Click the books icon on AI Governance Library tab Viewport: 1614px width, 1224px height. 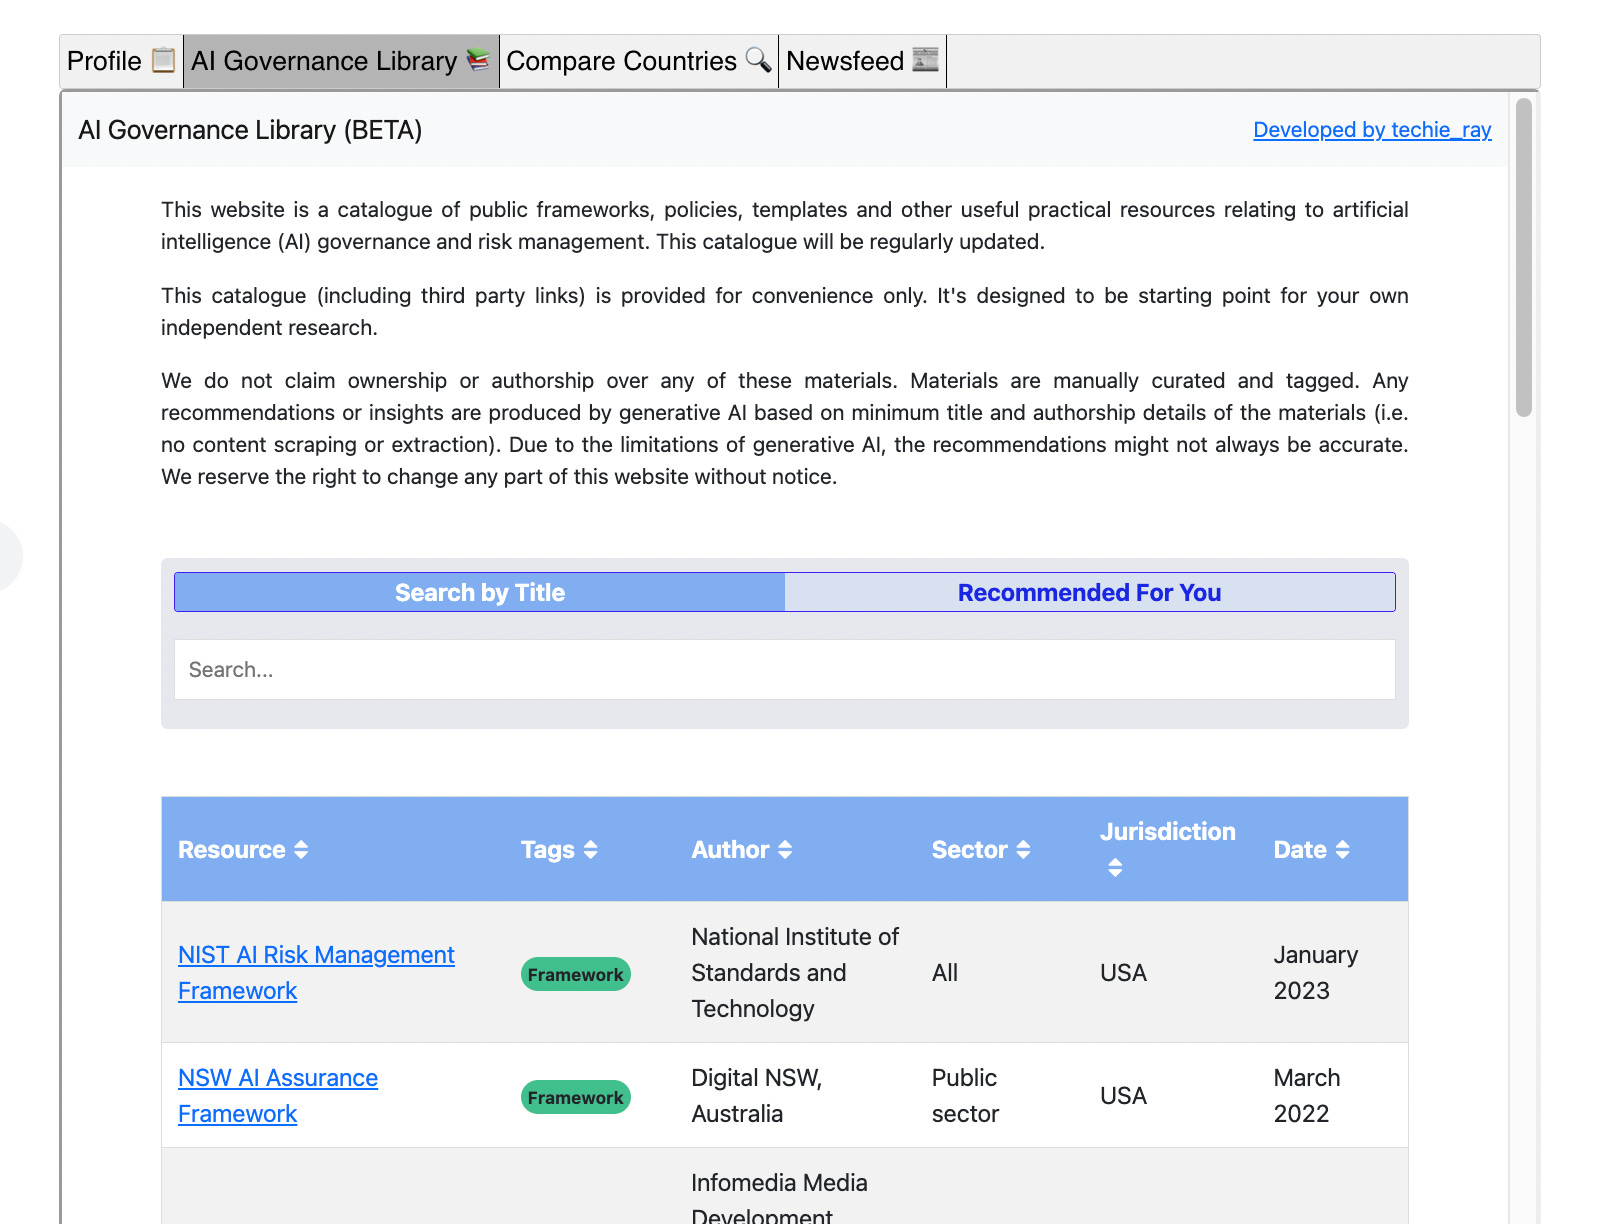[x=479, y=60]
